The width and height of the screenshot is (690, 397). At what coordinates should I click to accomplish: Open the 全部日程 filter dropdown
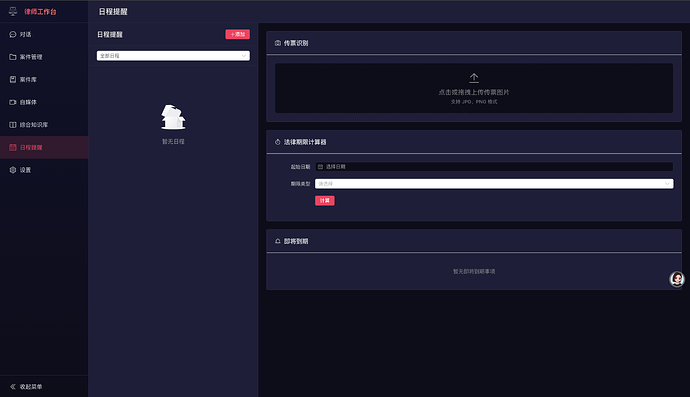pyautogui.click(x=173, y=56)
